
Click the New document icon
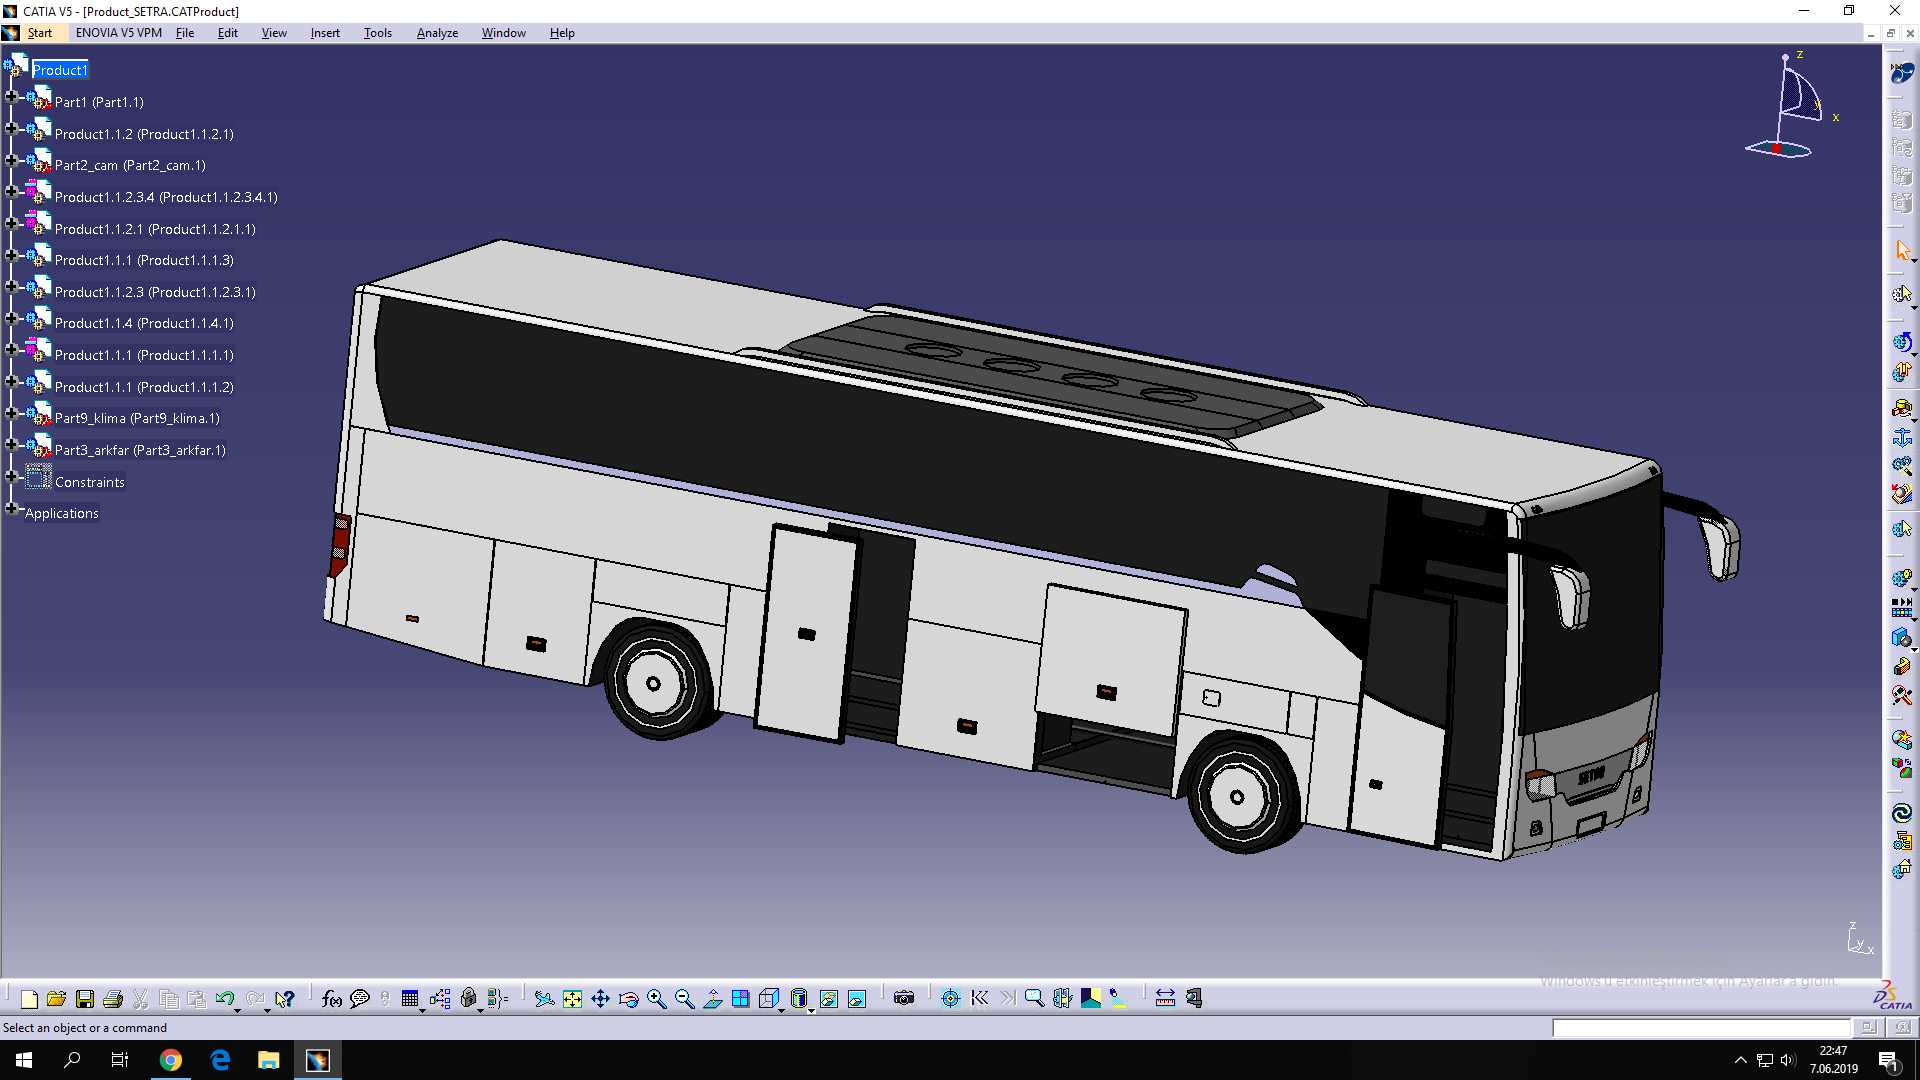29,998
